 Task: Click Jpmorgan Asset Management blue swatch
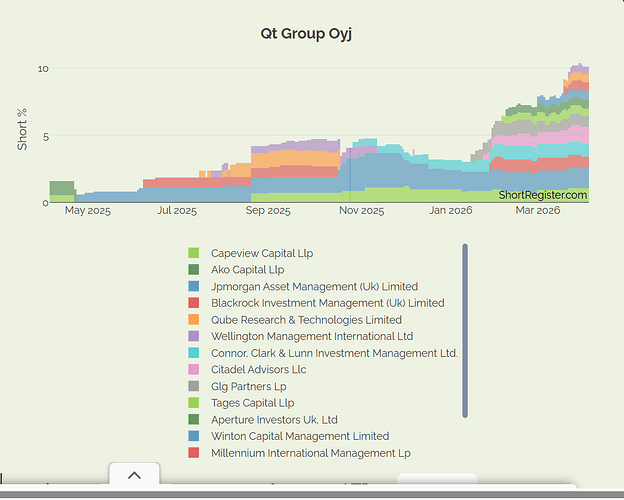click(193, 286)
